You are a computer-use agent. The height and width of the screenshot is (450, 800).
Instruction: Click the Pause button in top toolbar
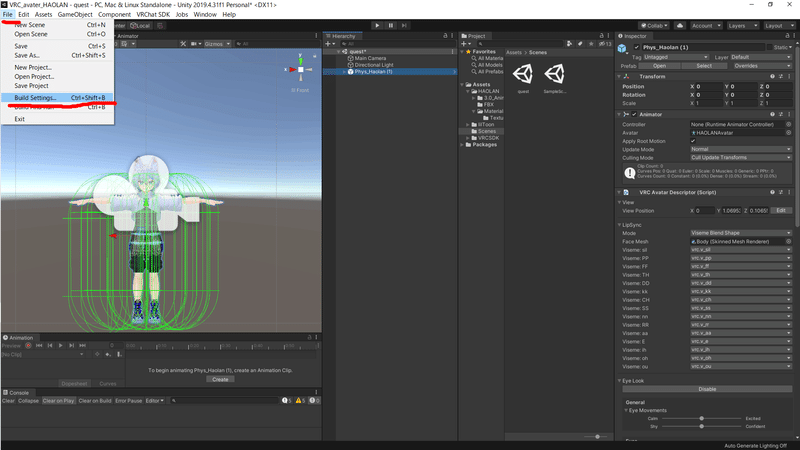point(391,26)
